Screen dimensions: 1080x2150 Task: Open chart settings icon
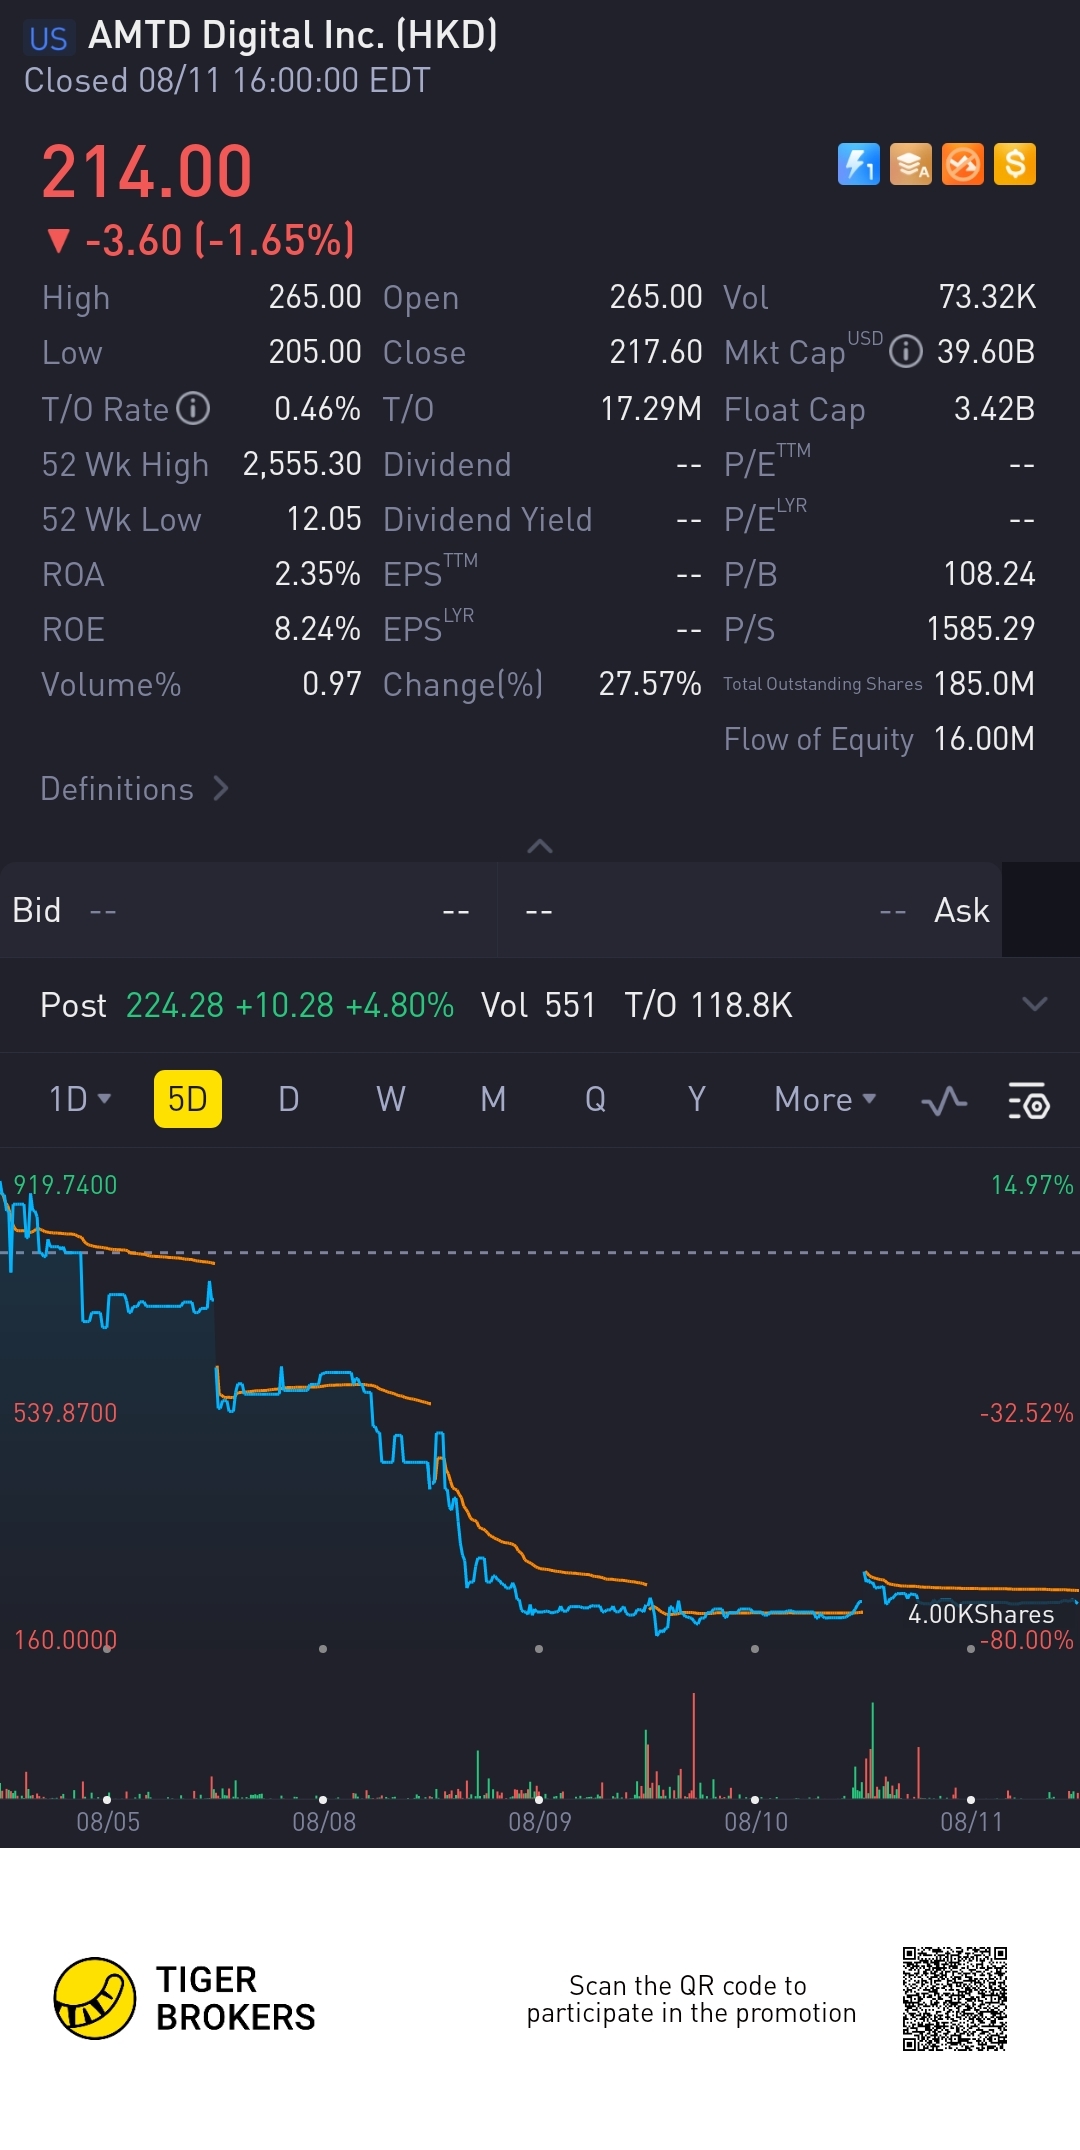tap(1028, 1100)
